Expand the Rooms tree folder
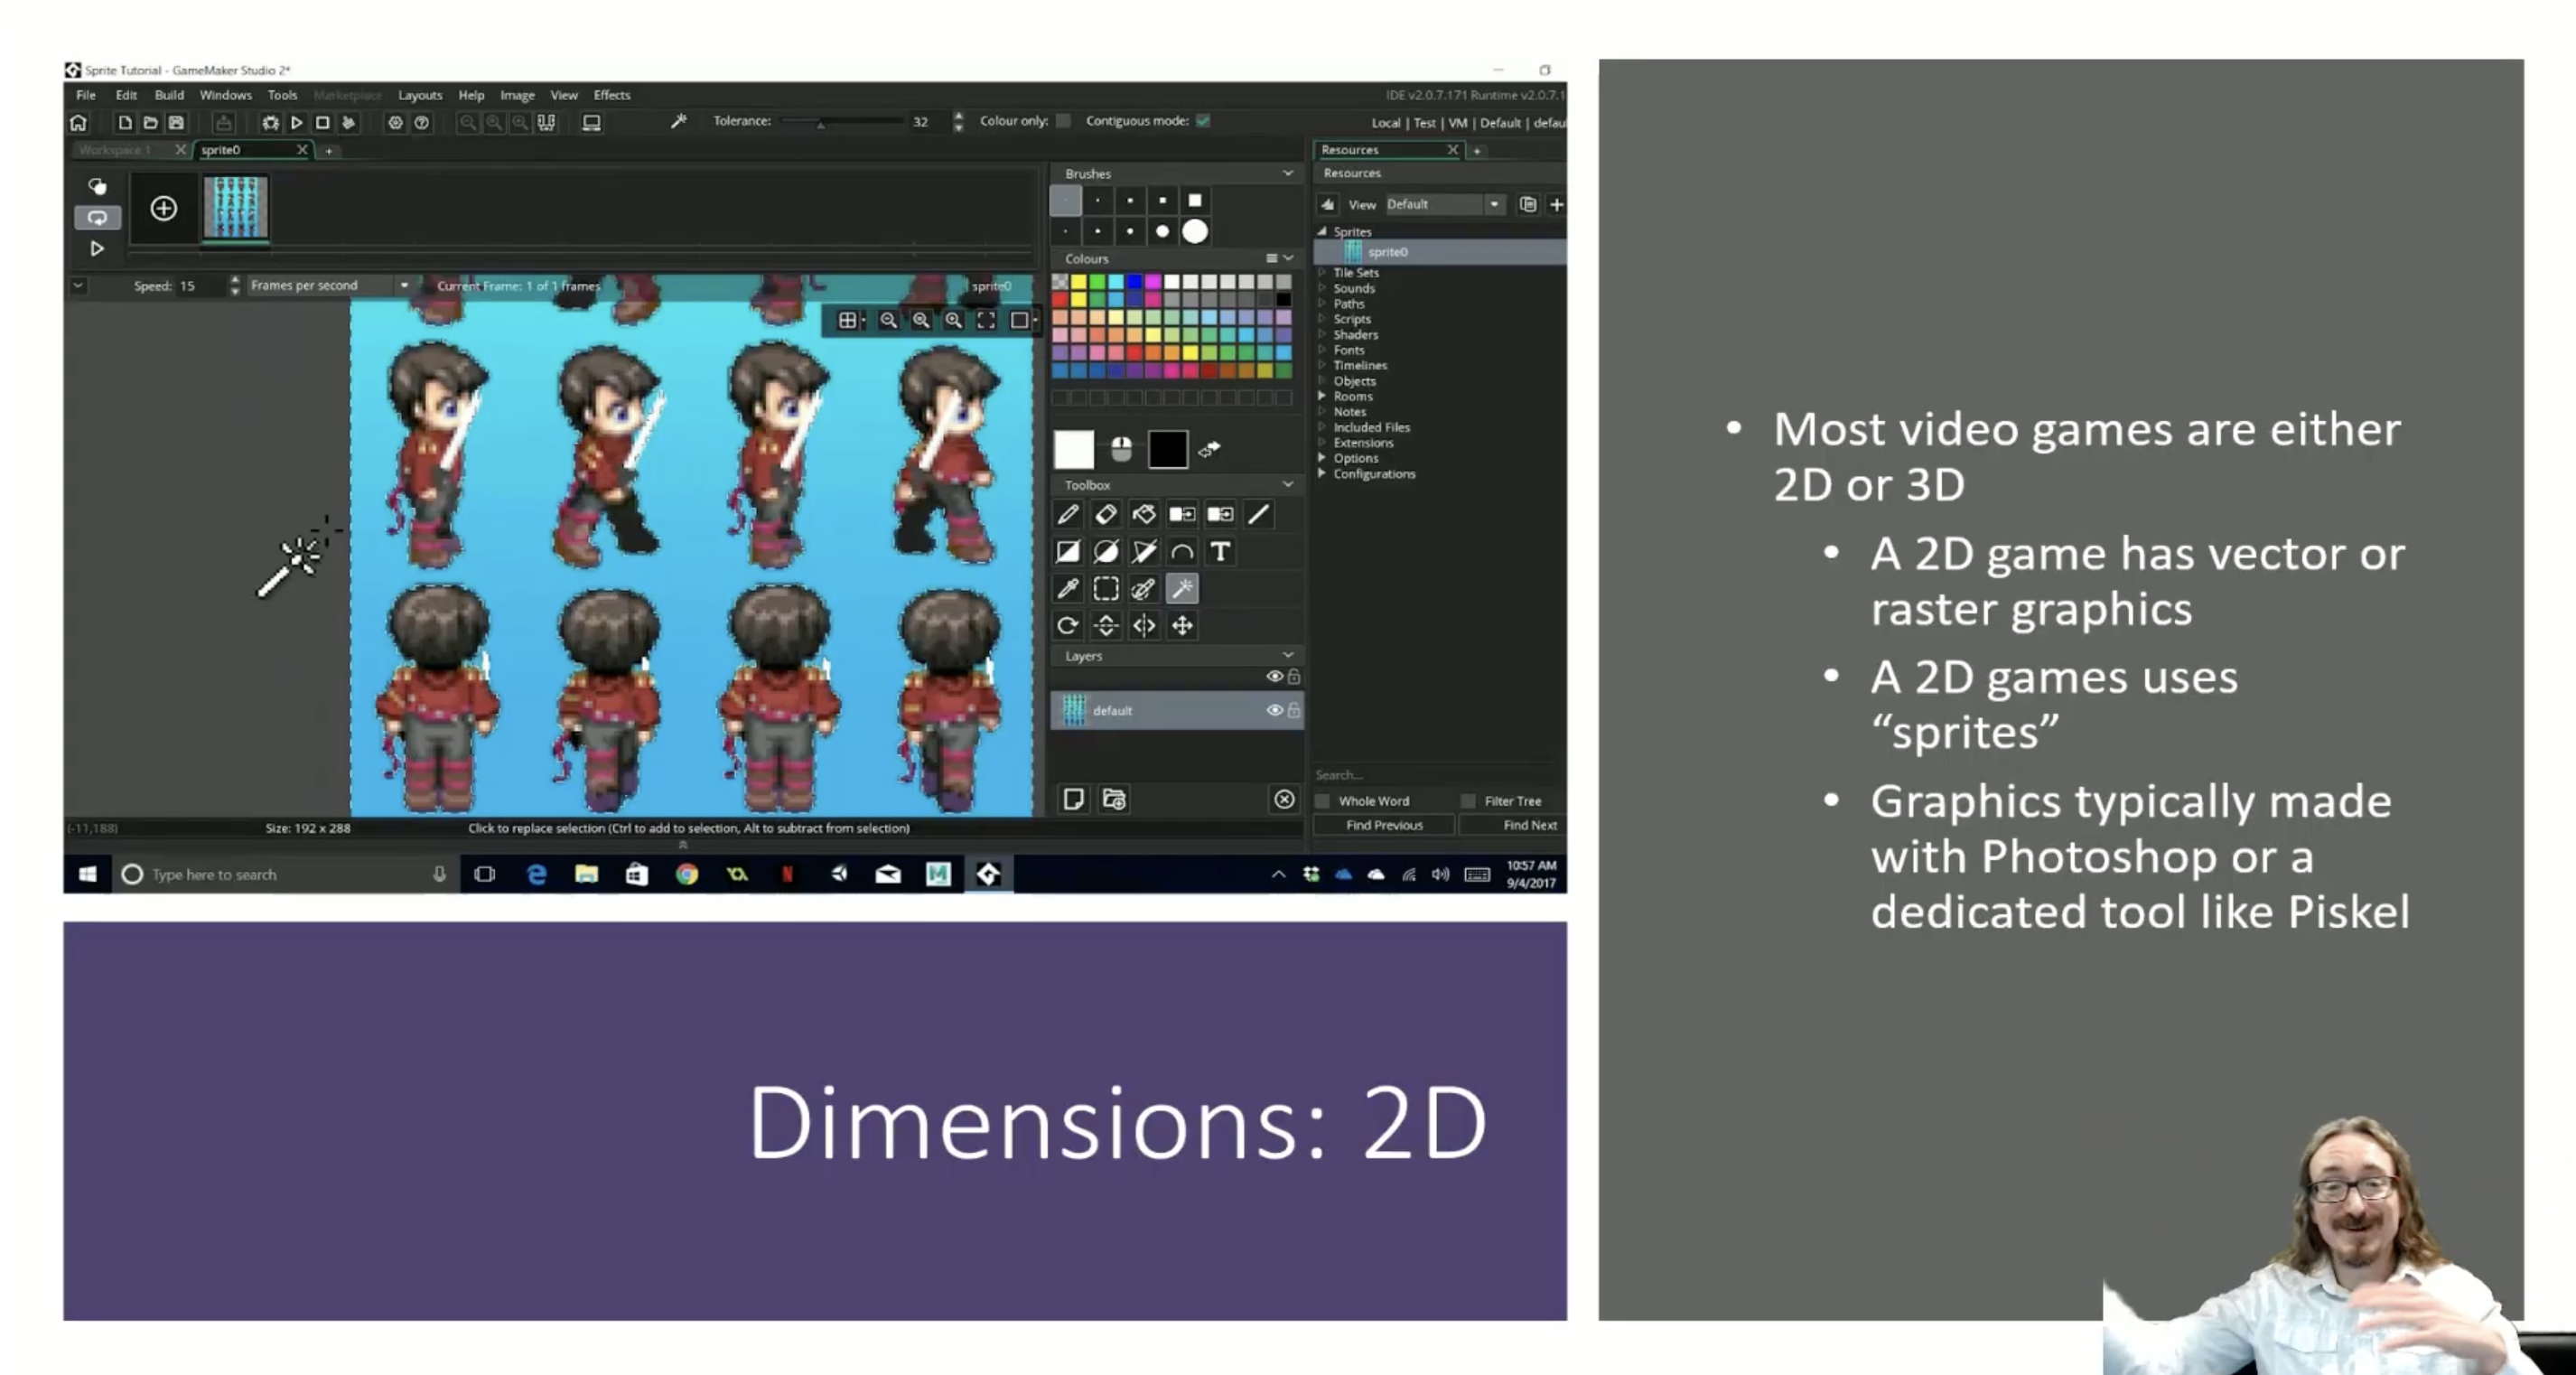Image resolution: width=2576 pixels, height=1375 pixels. tap(1322, 396)
